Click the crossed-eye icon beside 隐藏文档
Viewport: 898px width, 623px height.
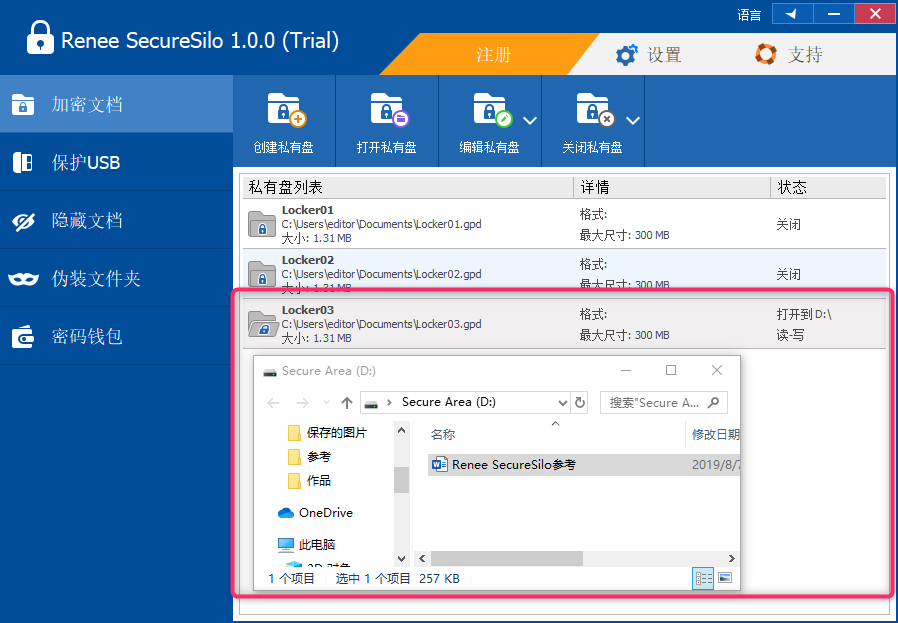point(23,221)
